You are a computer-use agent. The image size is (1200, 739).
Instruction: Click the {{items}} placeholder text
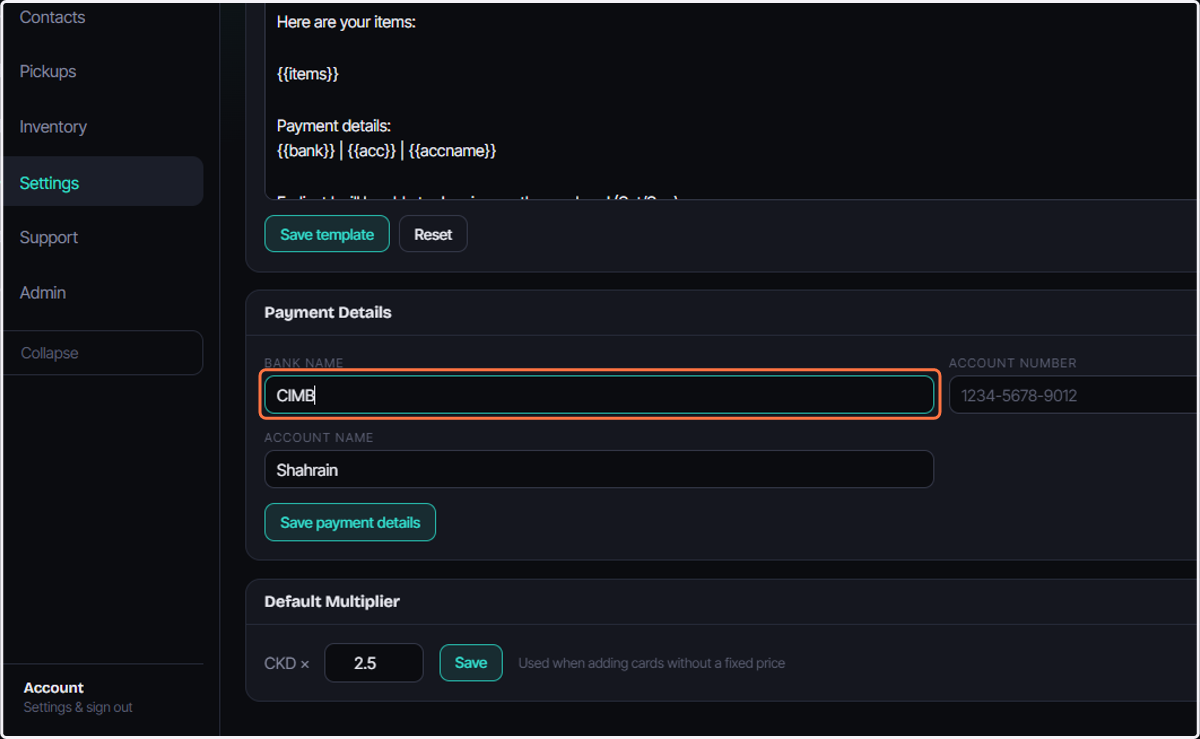(308, 74)
